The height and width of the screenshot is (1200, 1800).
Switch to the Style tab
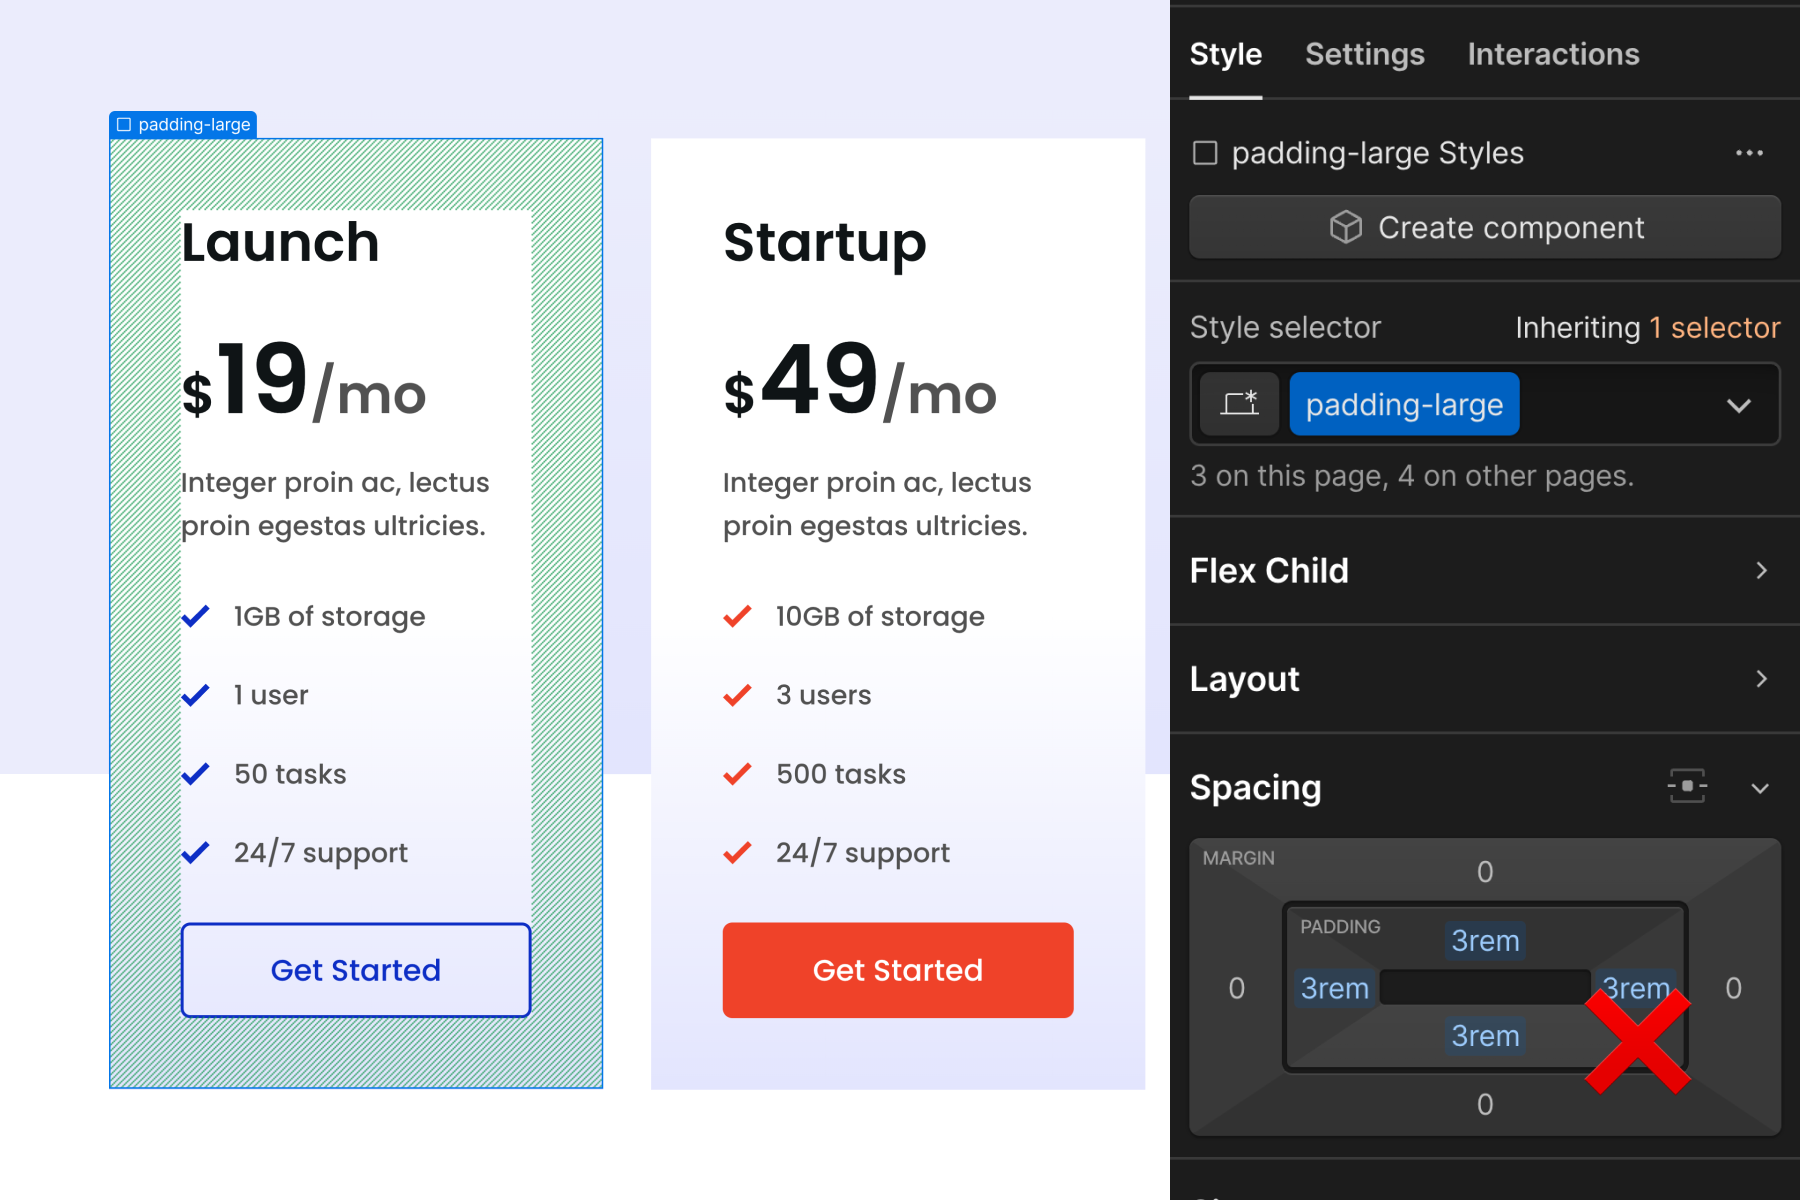1225,54
